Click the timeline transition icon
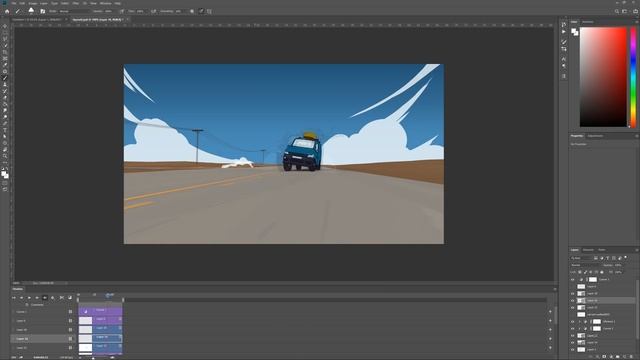This screenshot has width=640, height=360. pos(70,298)
